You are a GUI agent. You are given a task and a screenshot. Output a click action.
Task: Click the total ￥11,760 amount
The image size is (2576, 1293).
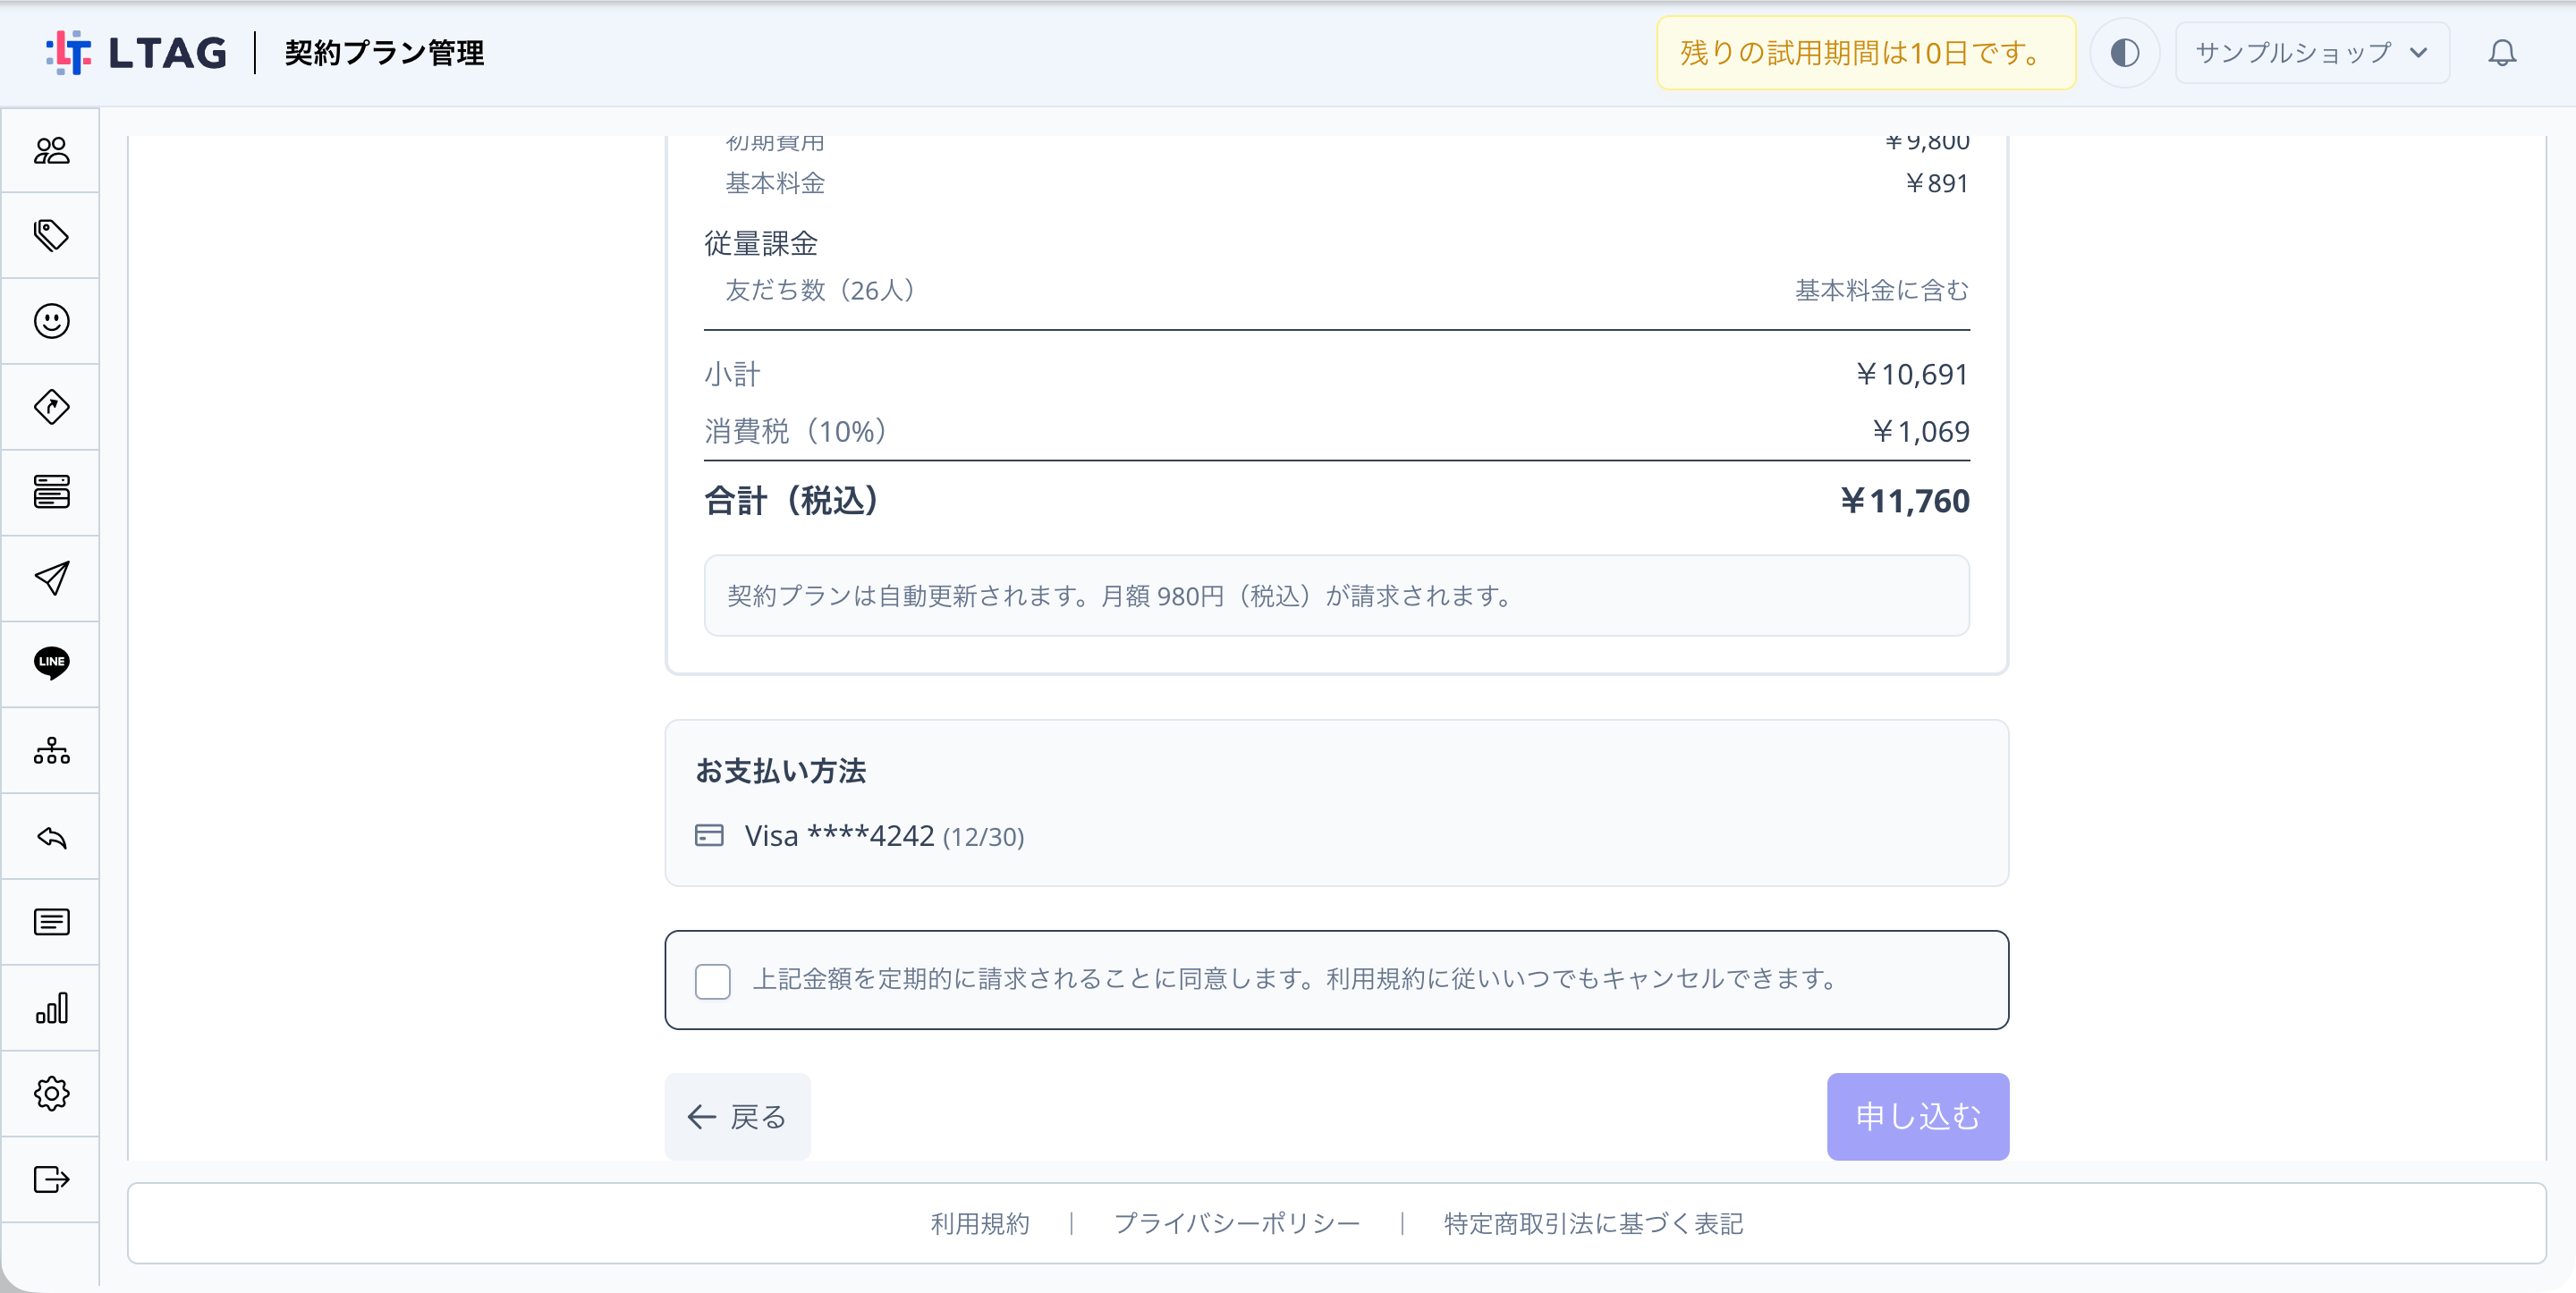pyautogui.click(x=1905, y=501)
